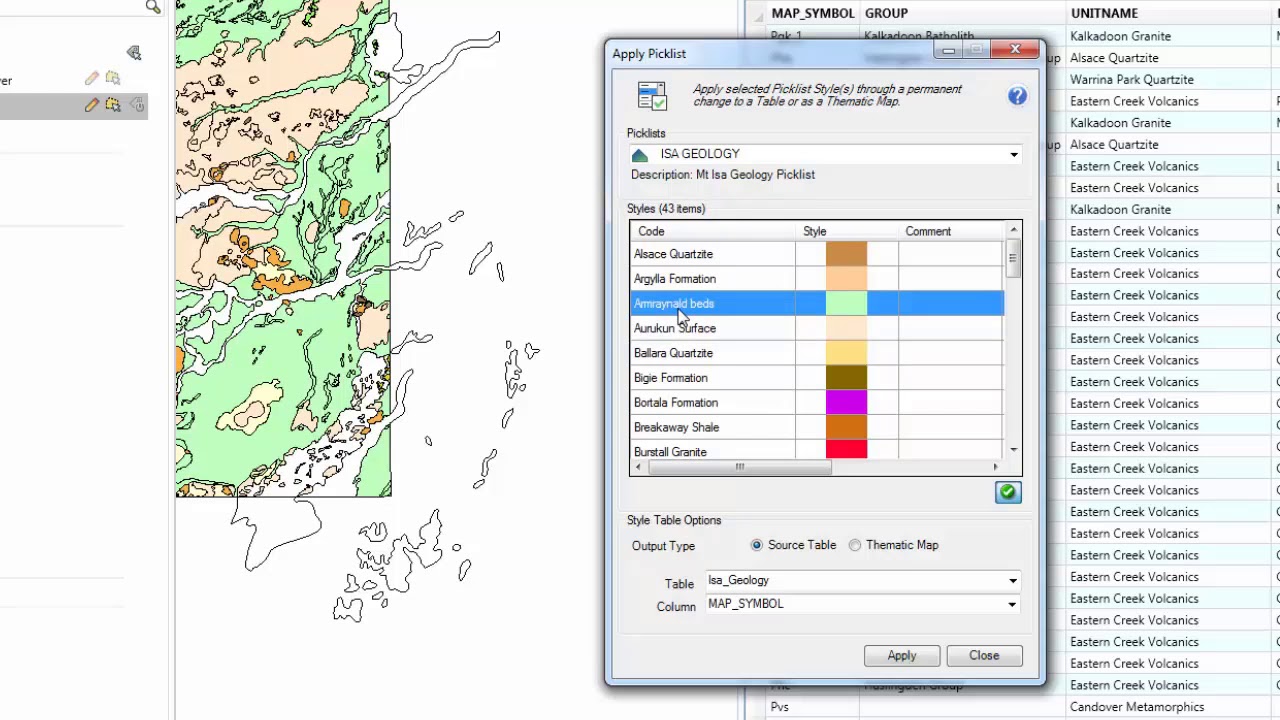
Task: Click the green checkmark icon below the styles list
Action: tap(1008, 492)
